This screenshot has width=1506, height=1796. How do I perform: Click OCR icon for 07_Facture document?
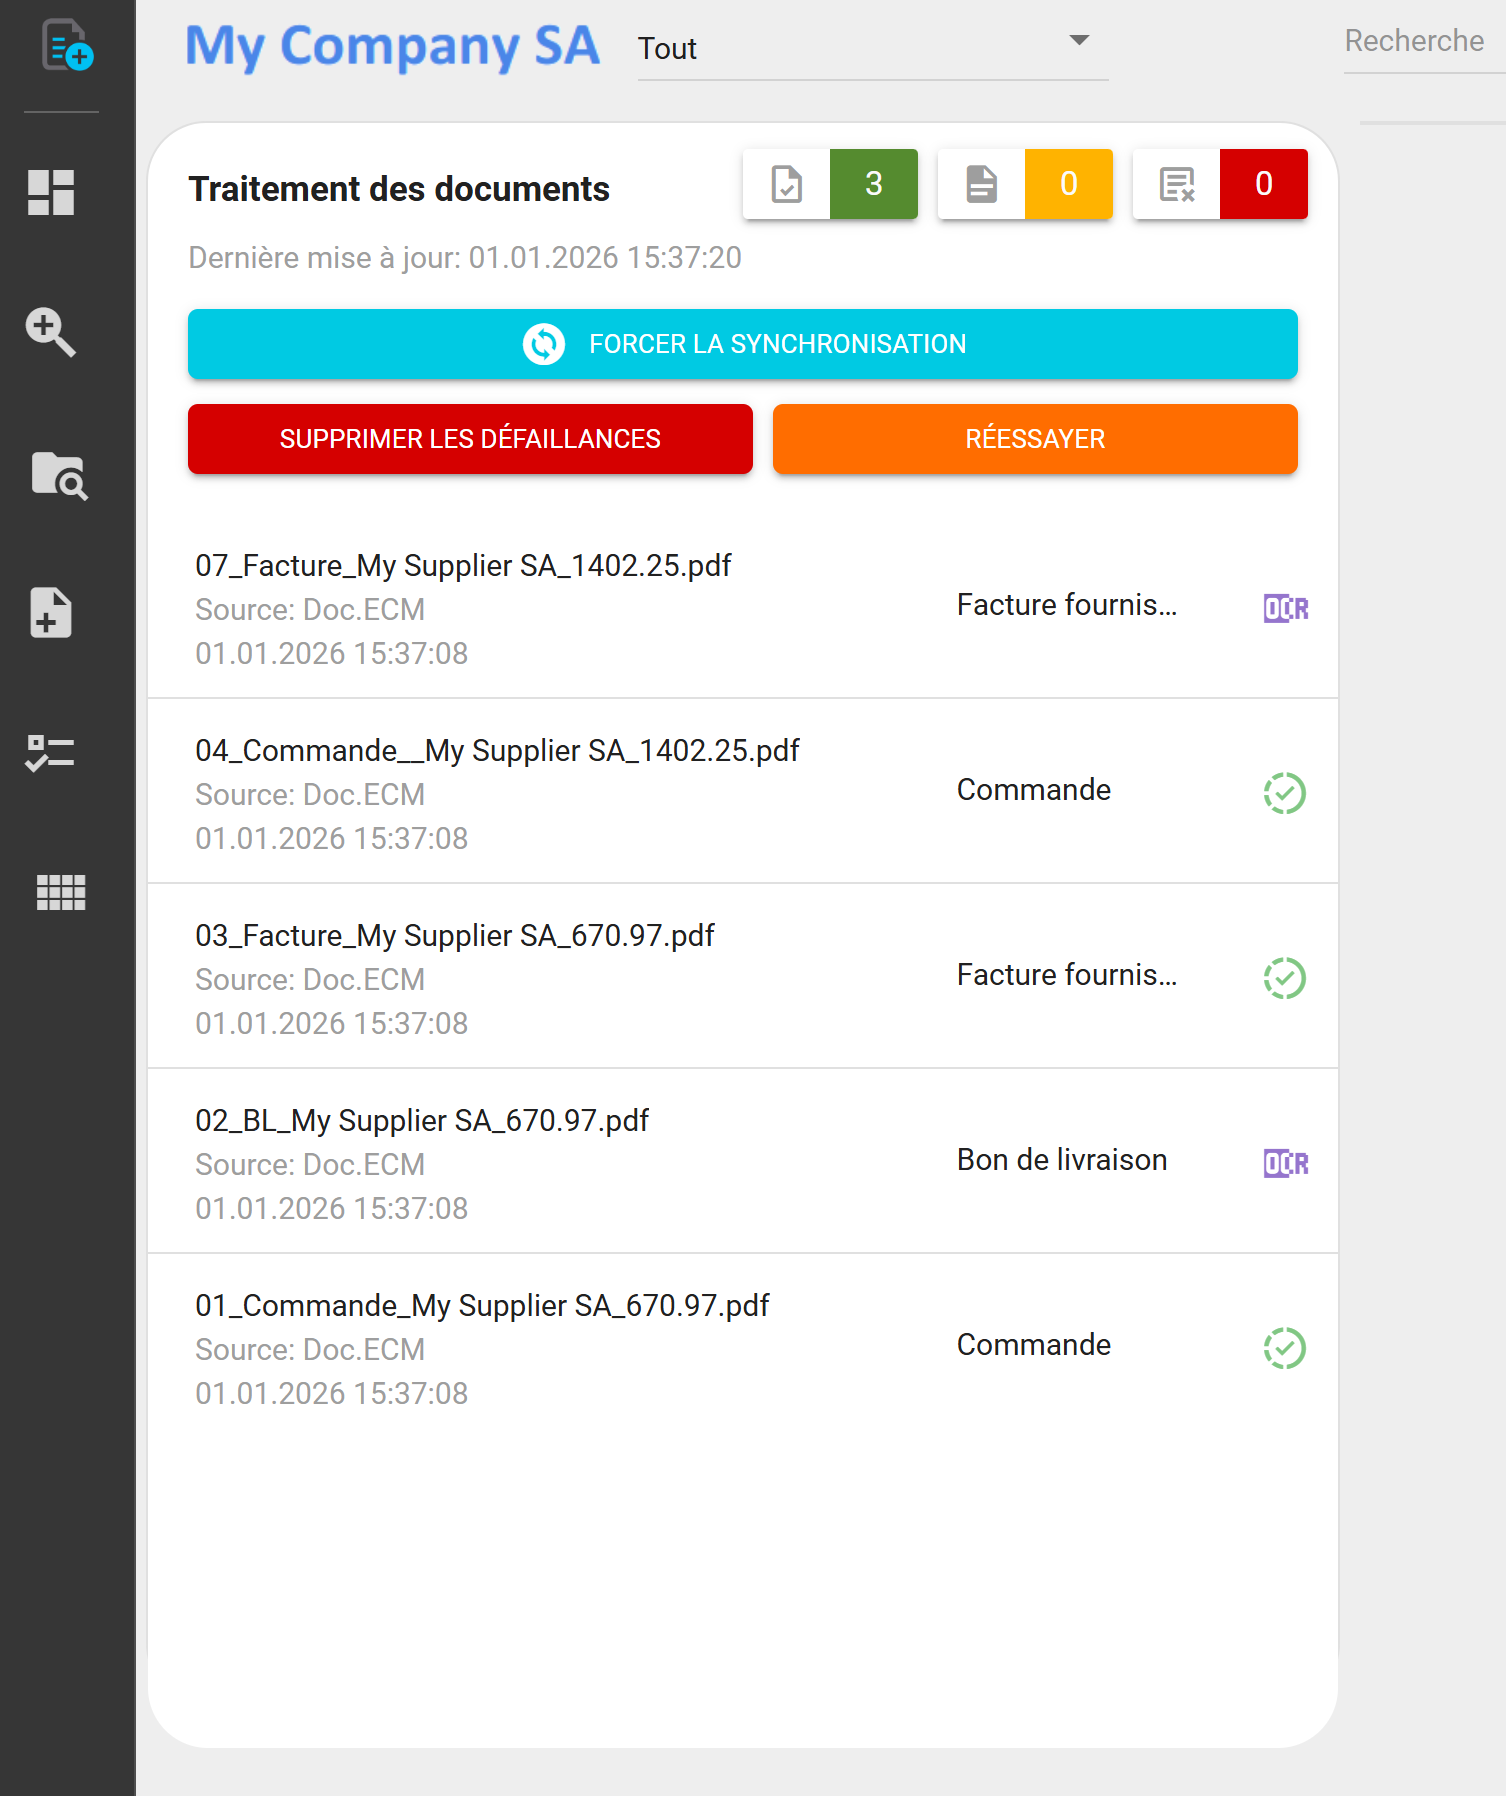[1285, 608]
